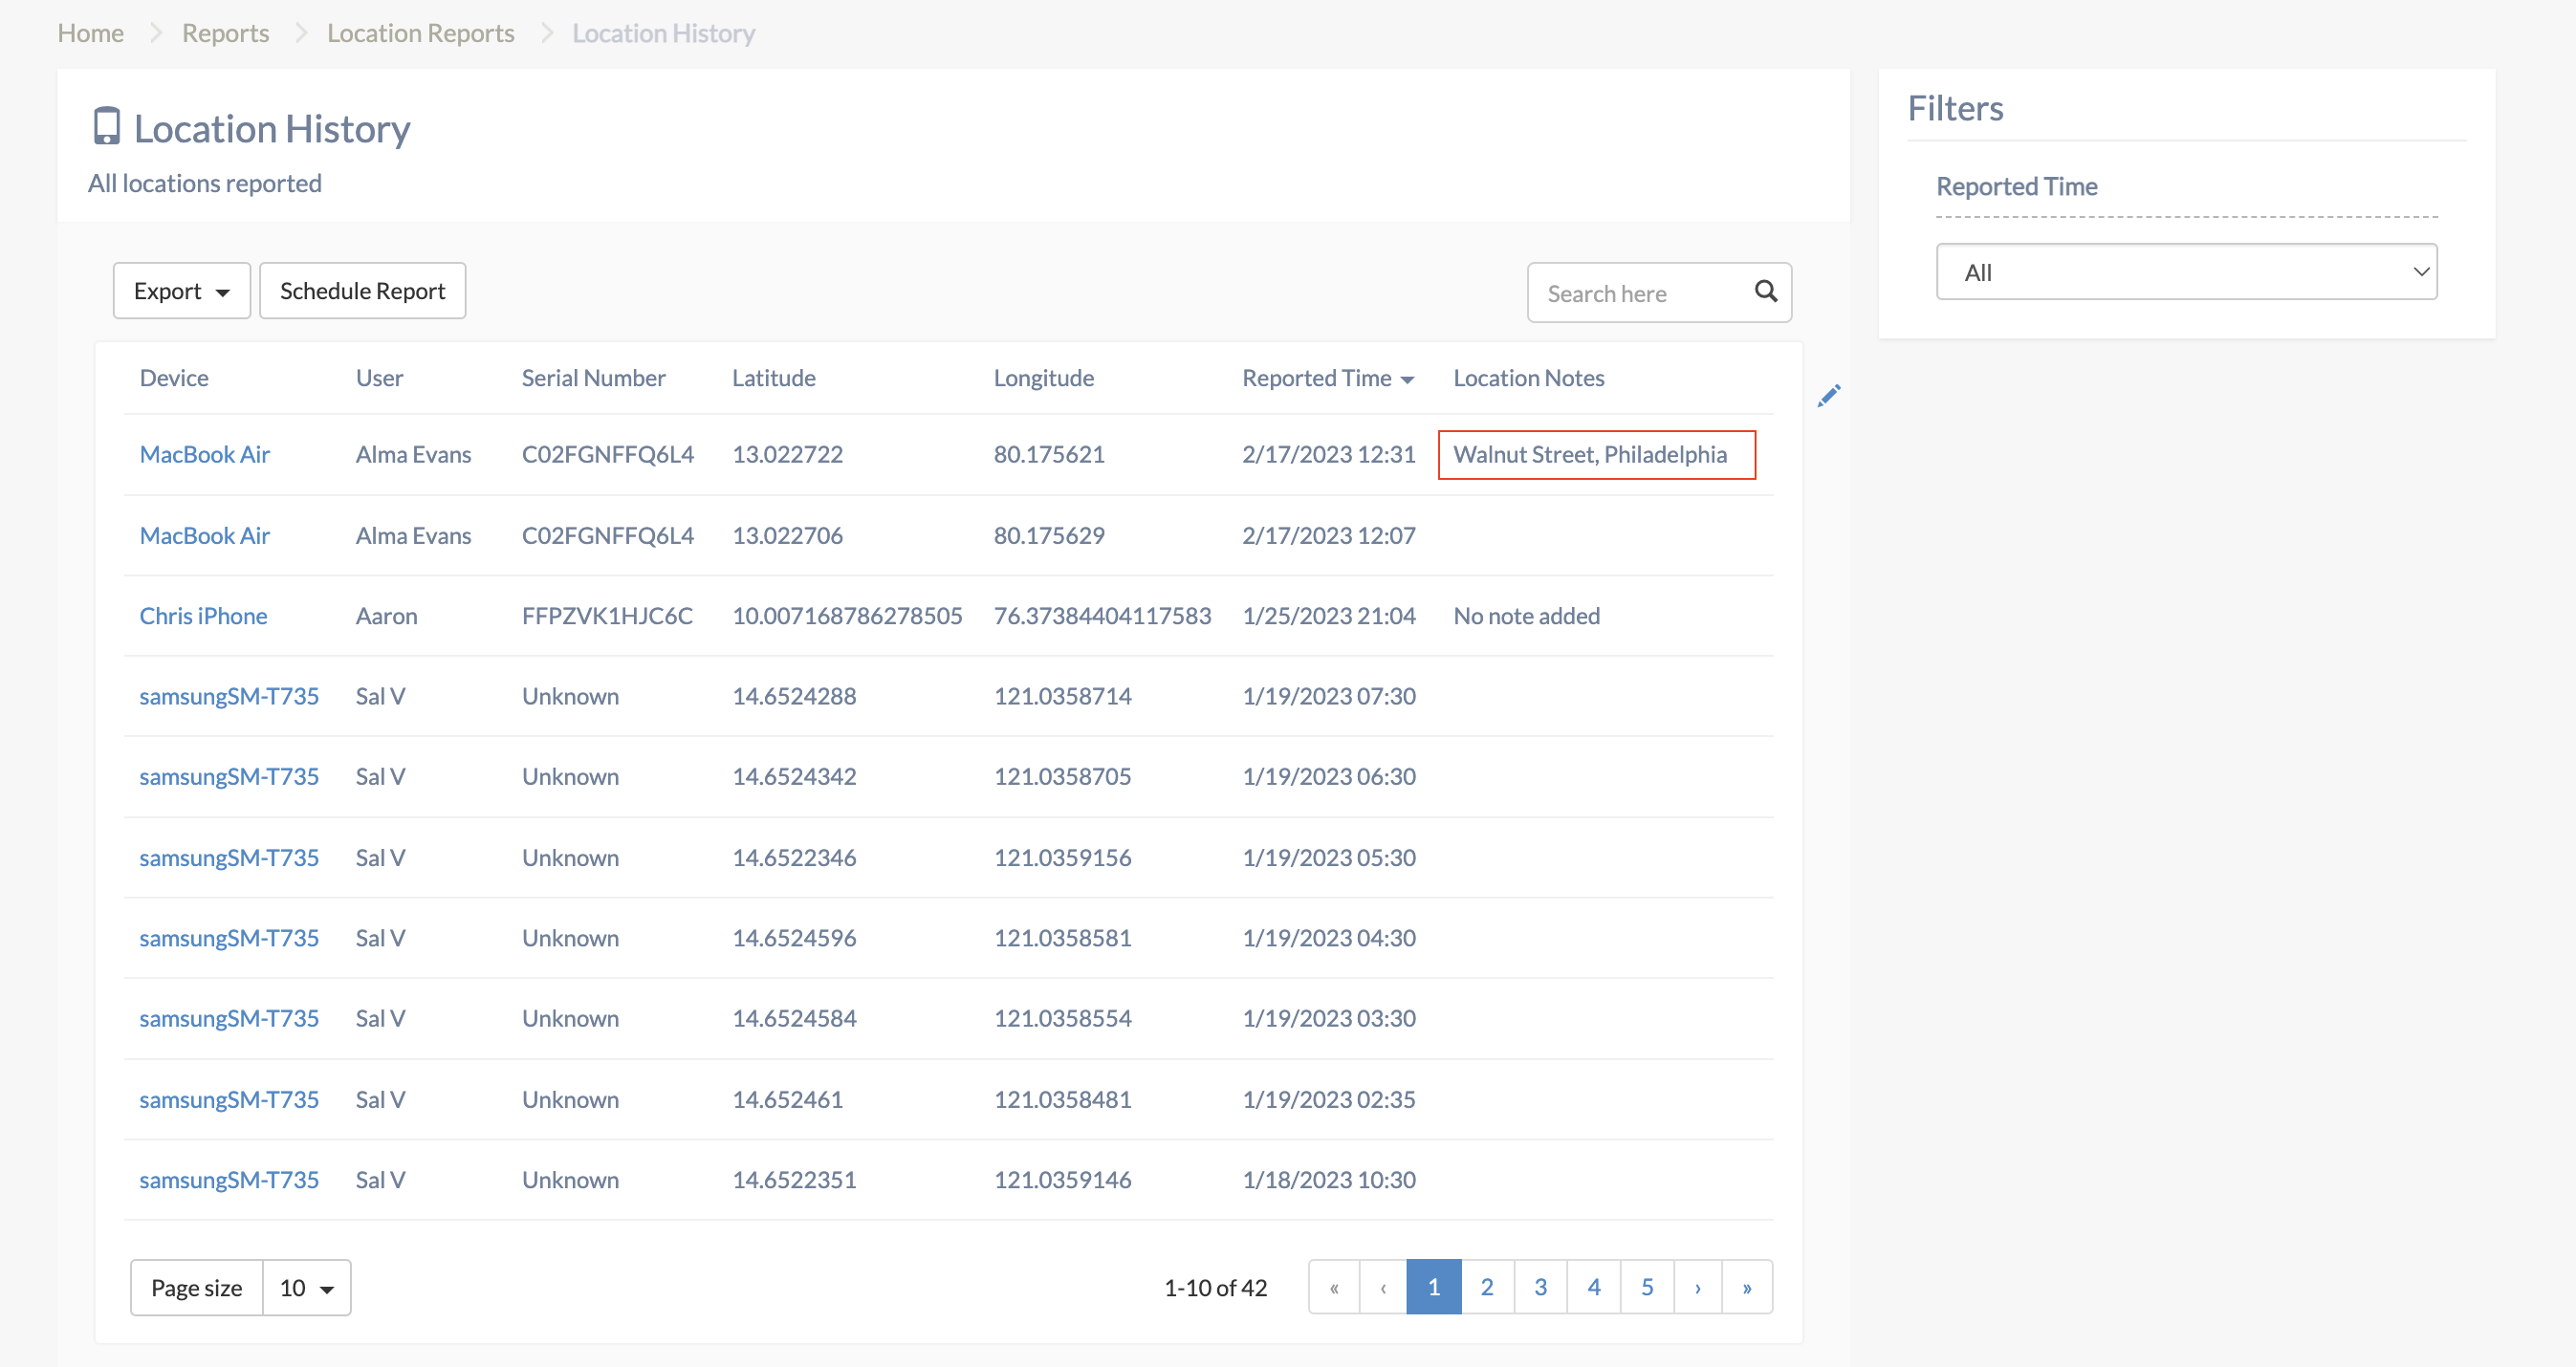The width and height of the screenshot is (2576, 1367).
Task: Sort by Reported Time column header
Action: tap(1328, 378)
